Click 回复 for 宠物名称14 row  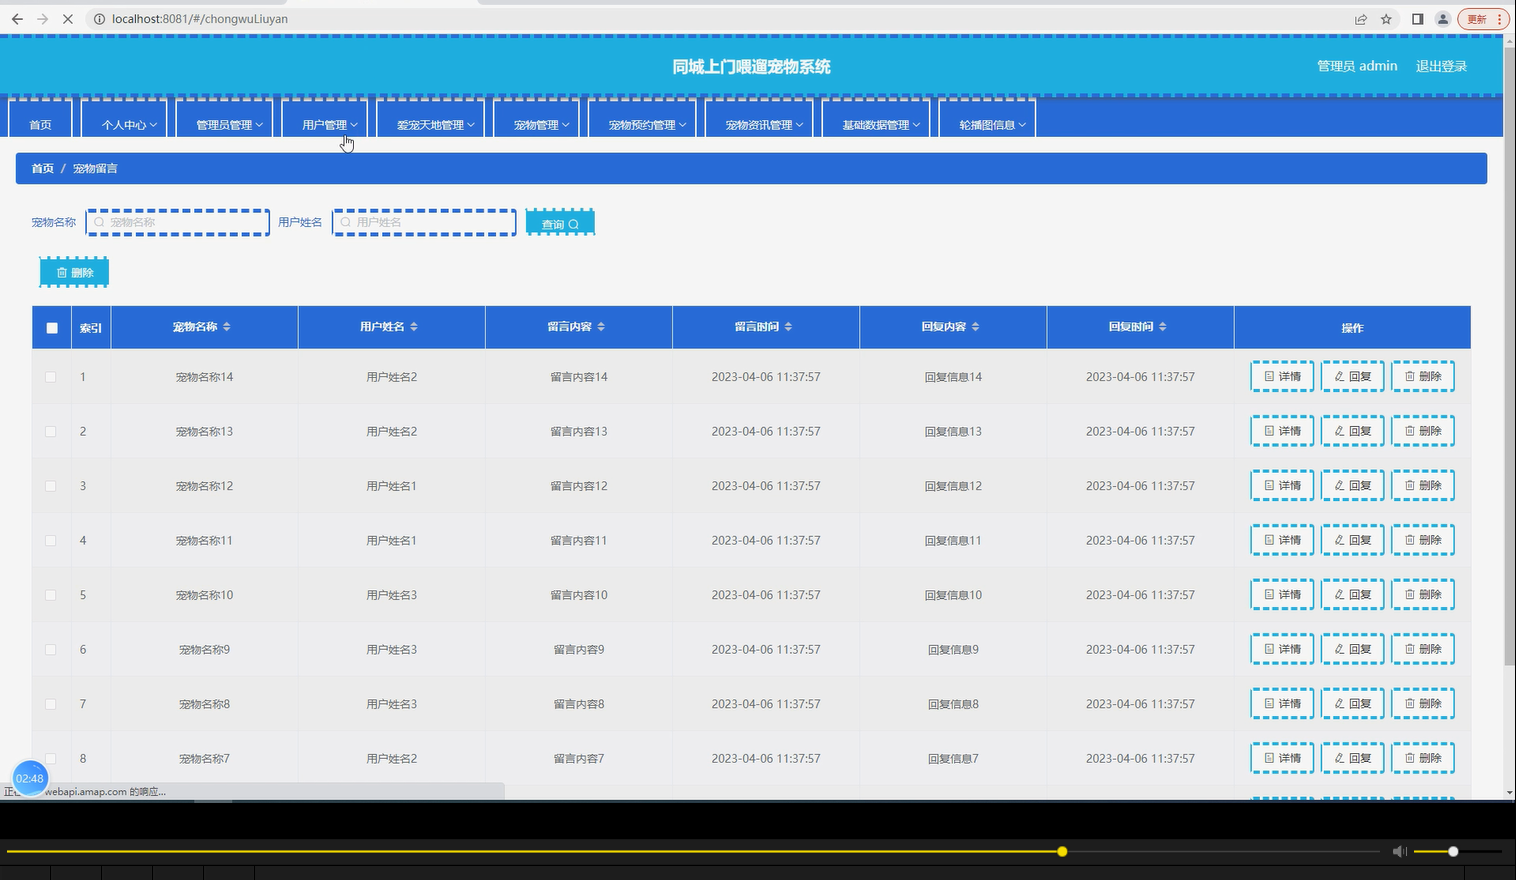1353,377
